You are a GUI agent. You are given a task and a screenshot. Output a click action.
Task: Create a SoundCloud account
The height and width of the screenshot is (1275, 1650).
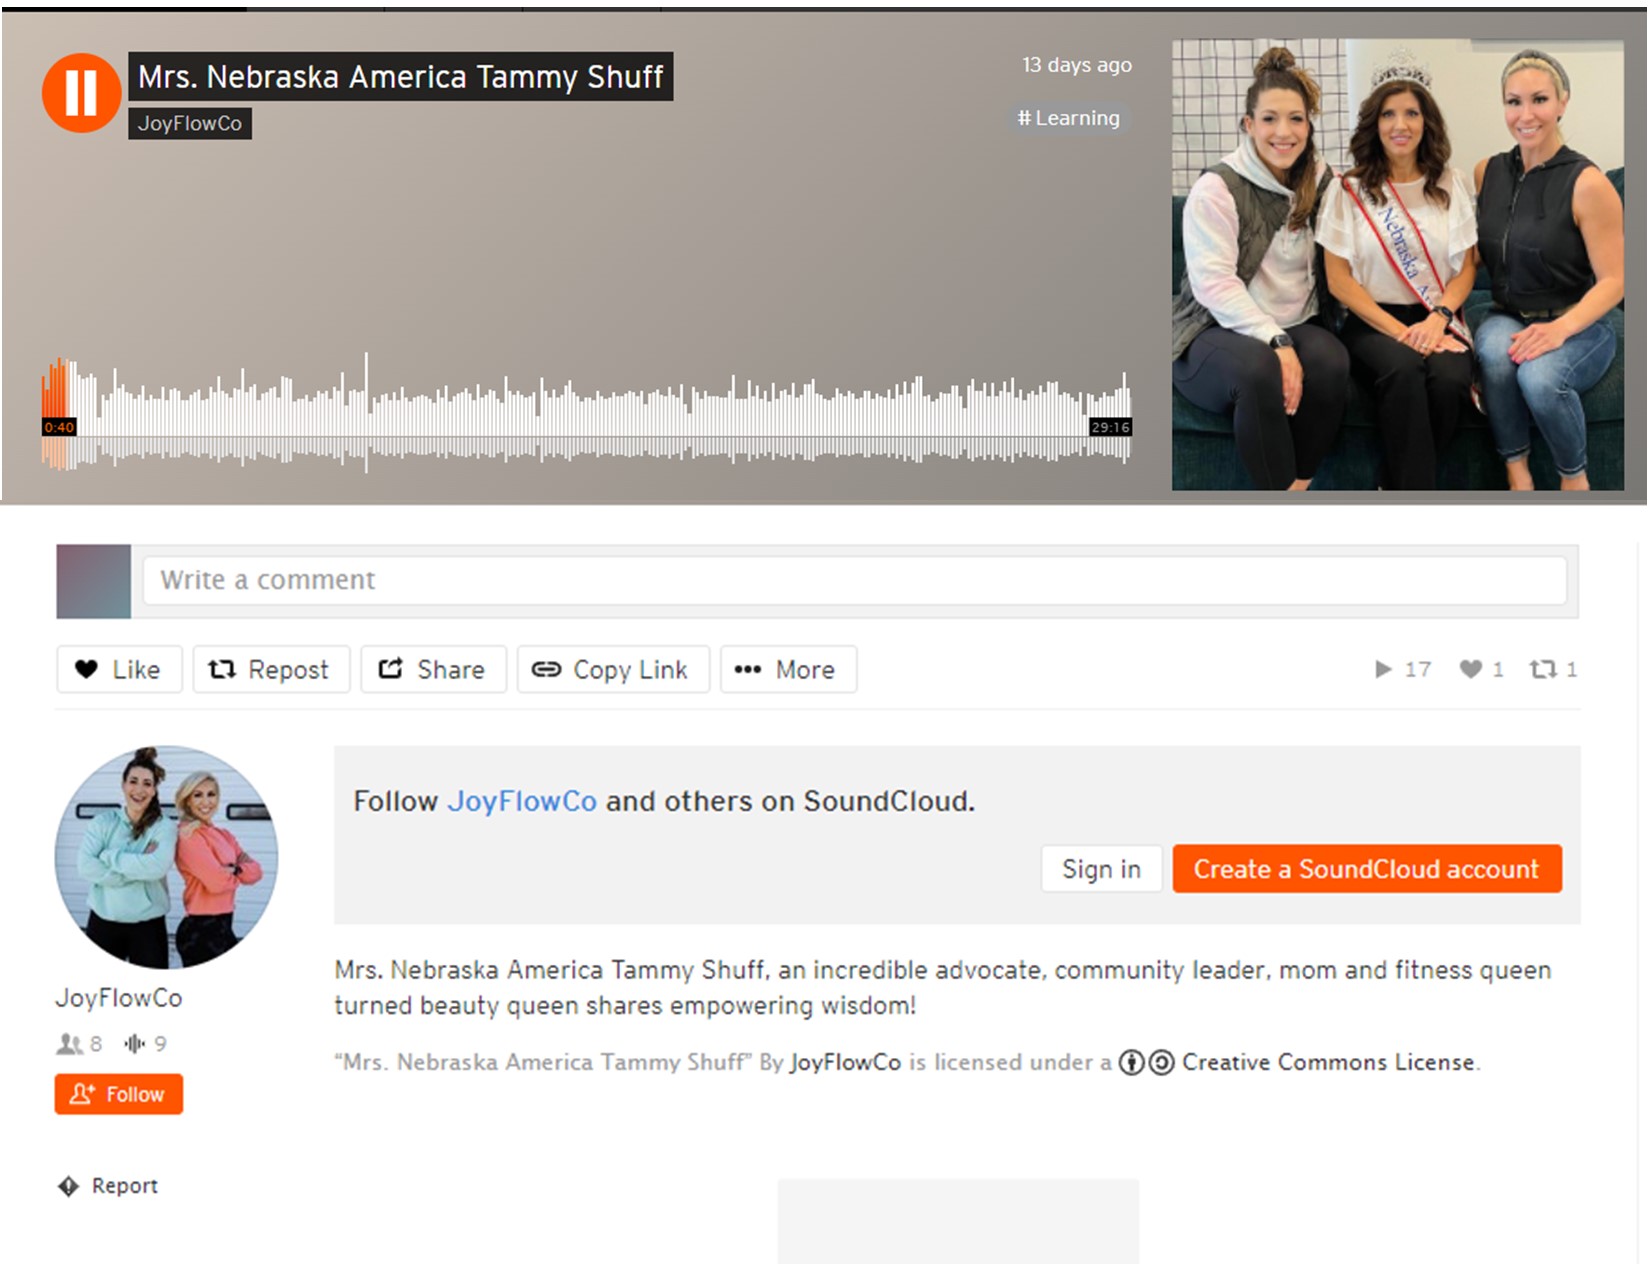pos(1366,869)
